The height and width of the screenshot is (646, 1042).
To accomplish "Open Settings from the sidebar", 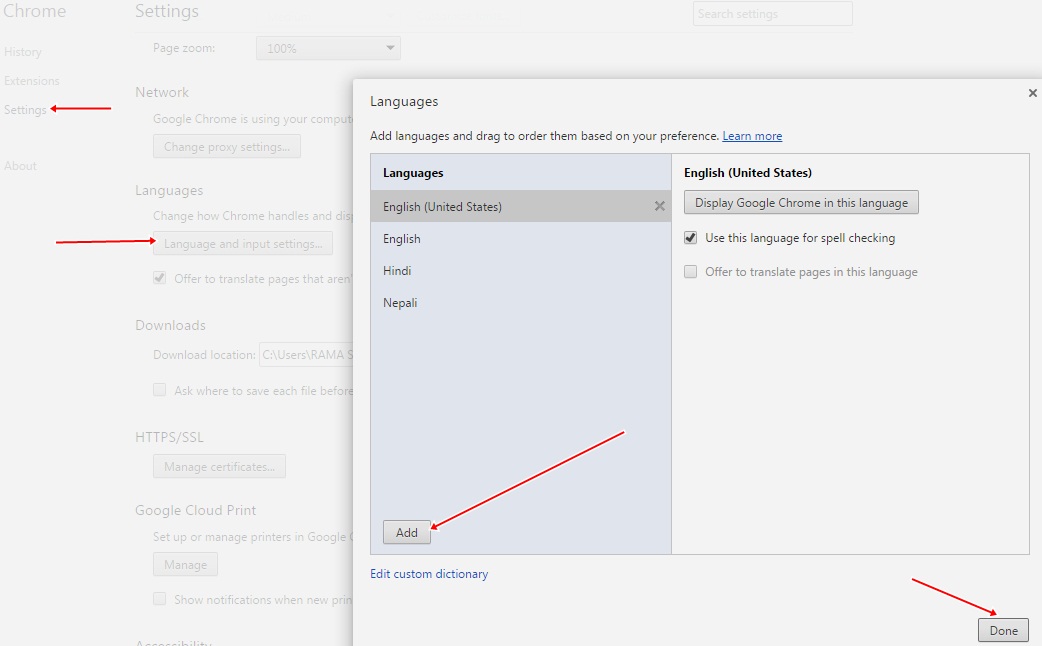I will tap(25, 109).
